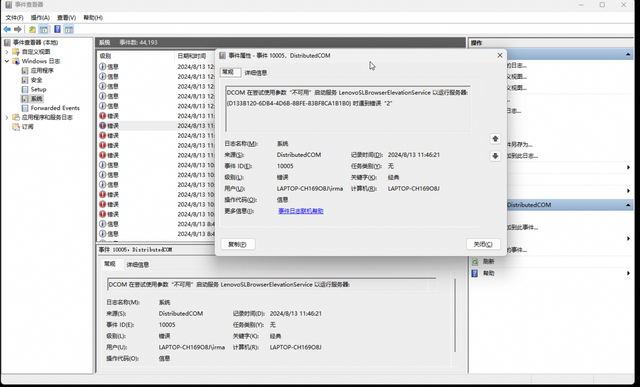Close the event properties dialog with X
The height and width of the screenshot is (387, 640).
point(500,56)
